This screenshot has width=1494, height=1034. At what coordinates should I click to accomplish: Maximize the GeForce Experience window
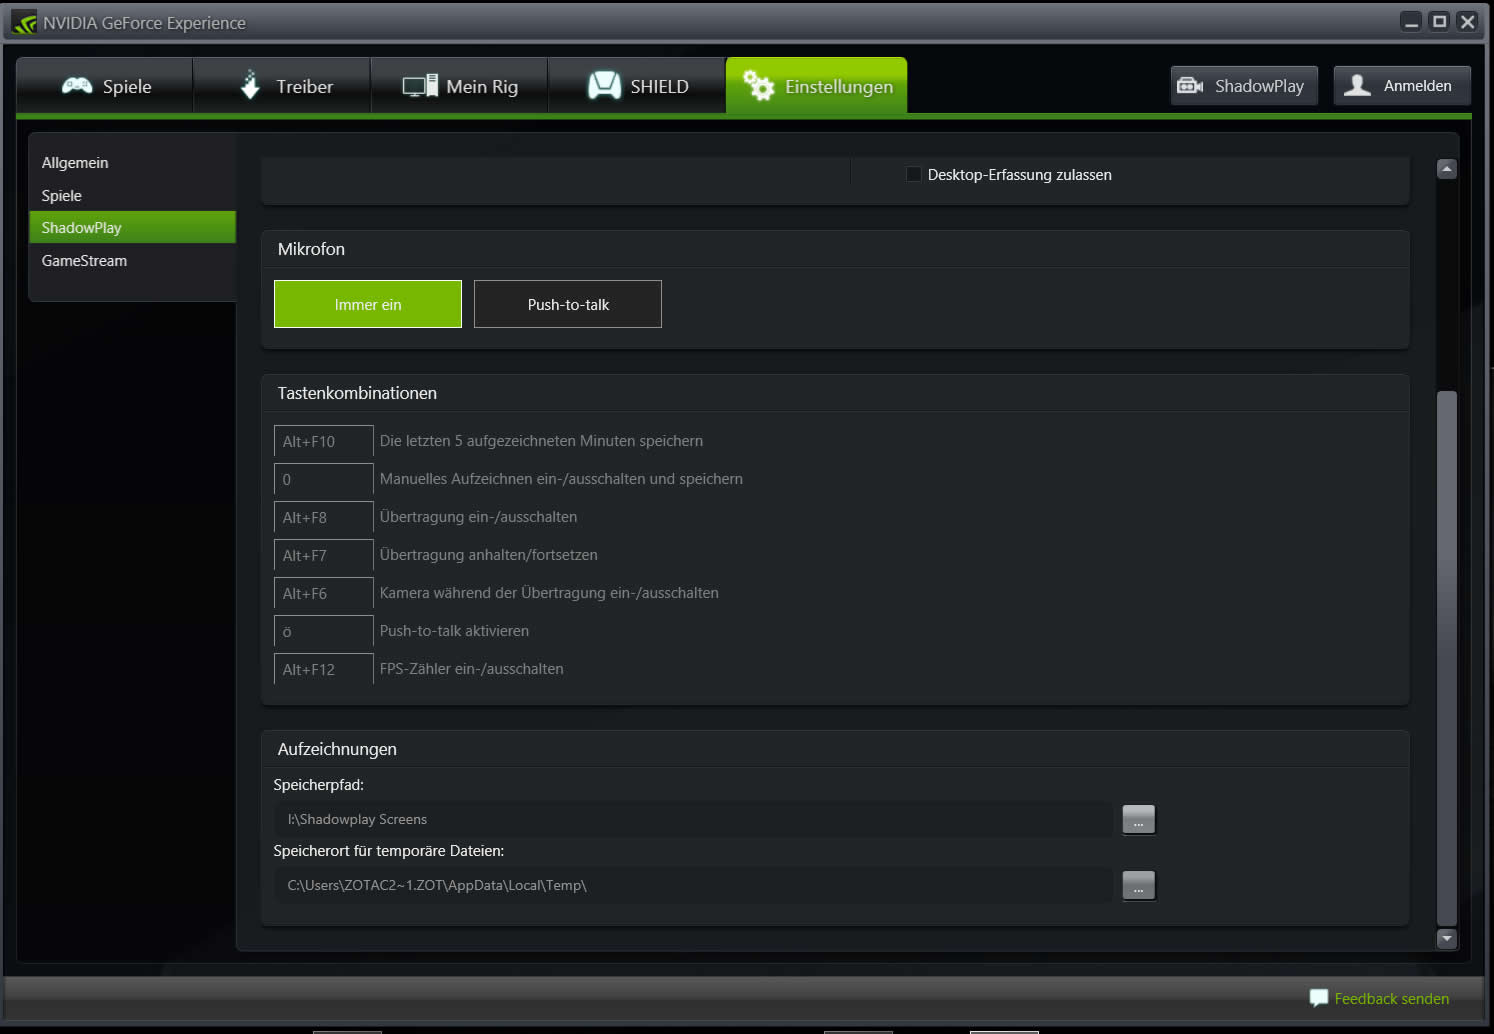click(x=1439, y=22)
